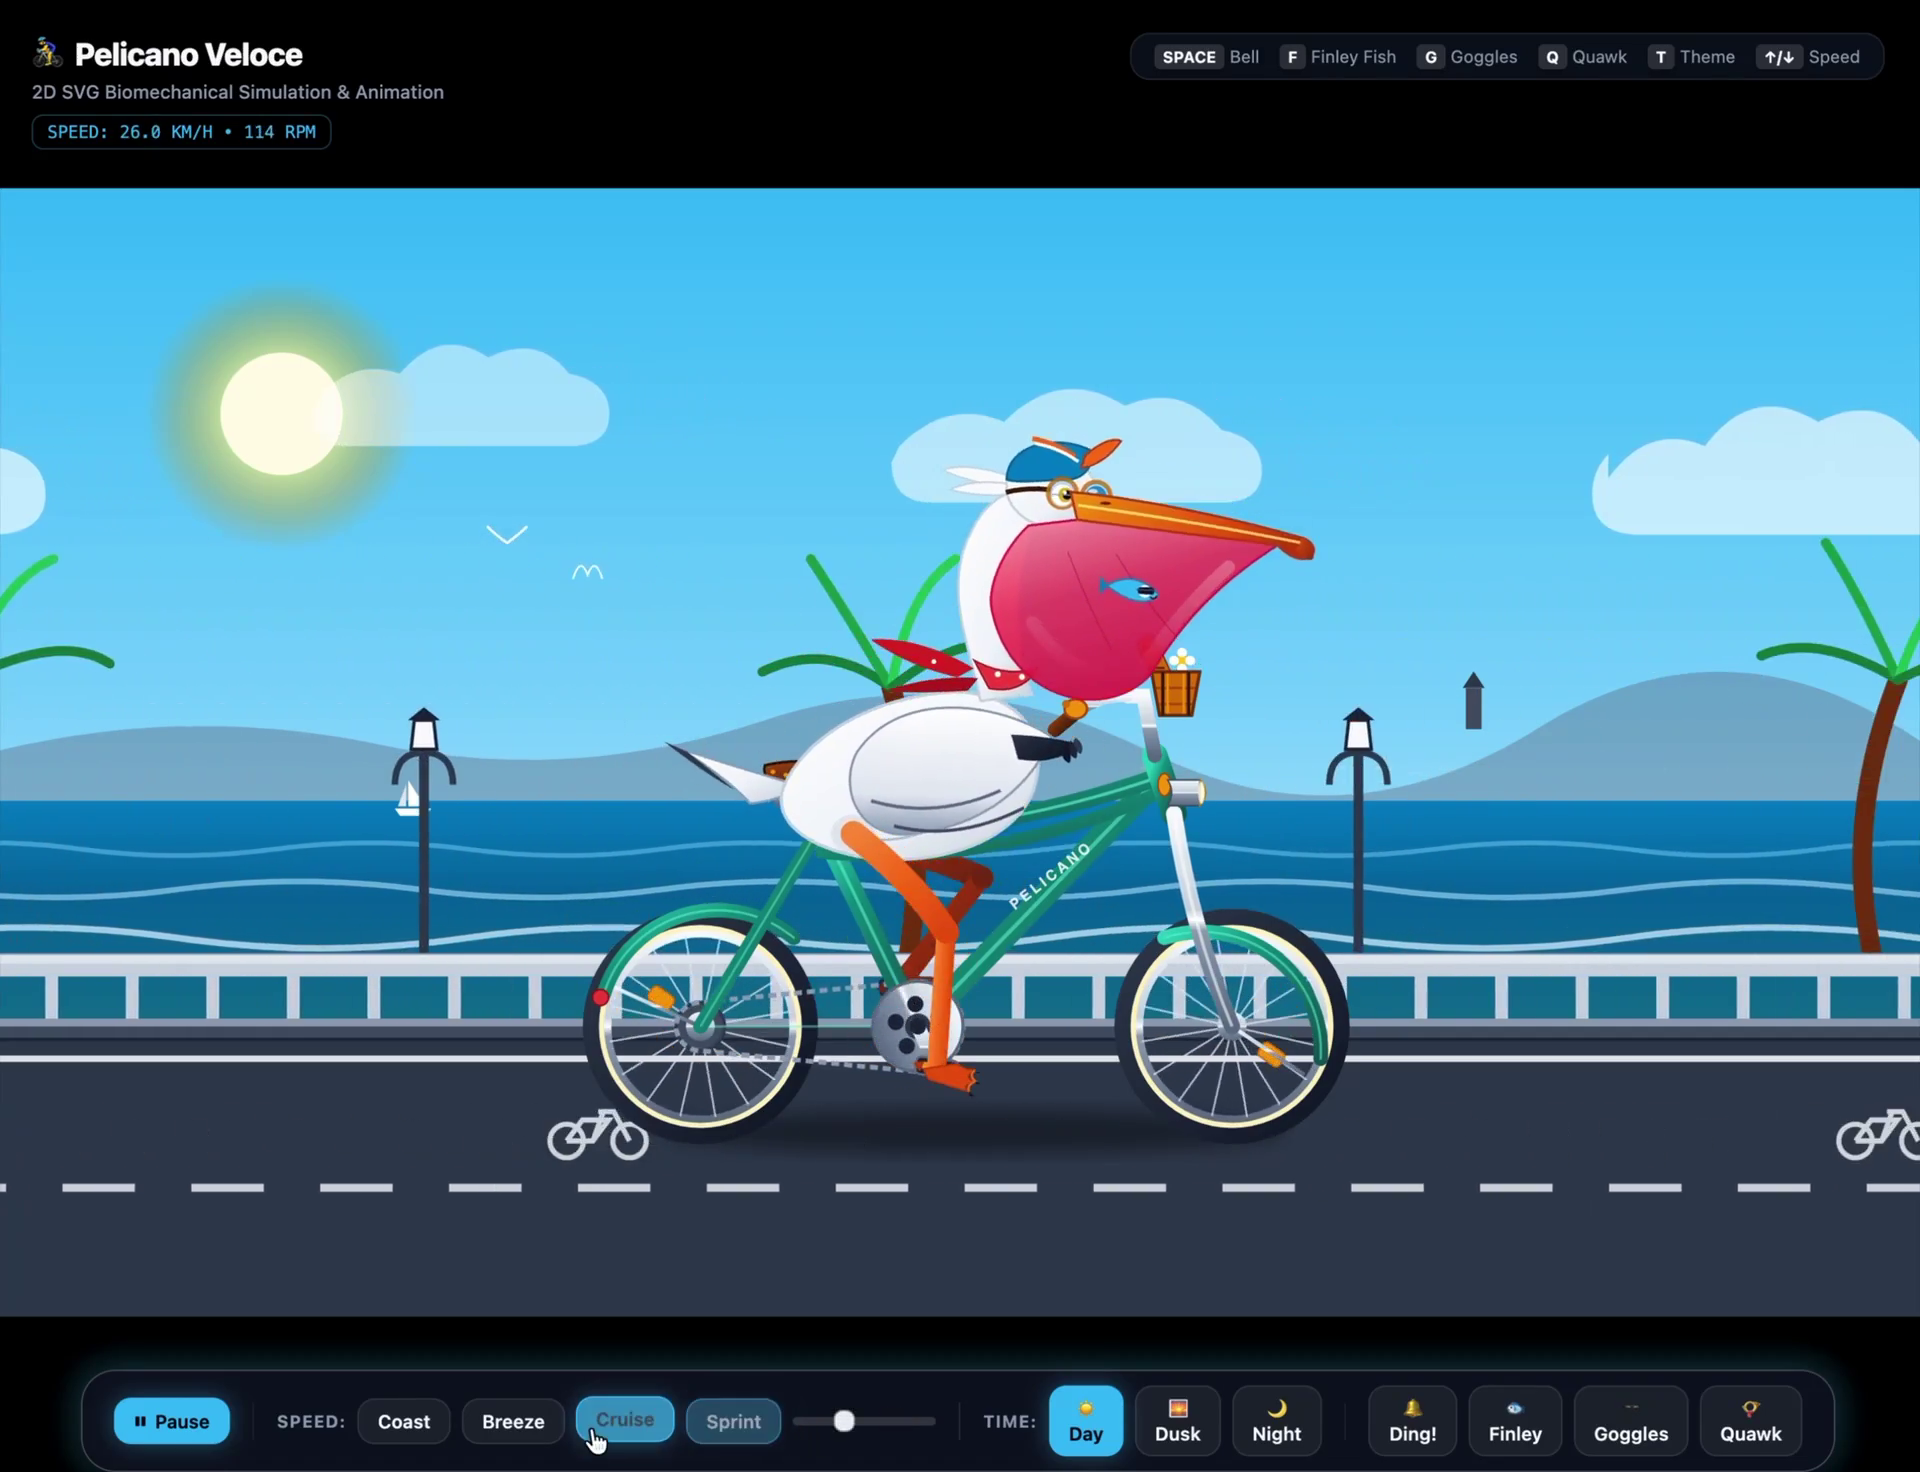Toggle the pelican's Goggles
The width and height of the screenshot is (1920, 1472).
tap(1631, 1421)
